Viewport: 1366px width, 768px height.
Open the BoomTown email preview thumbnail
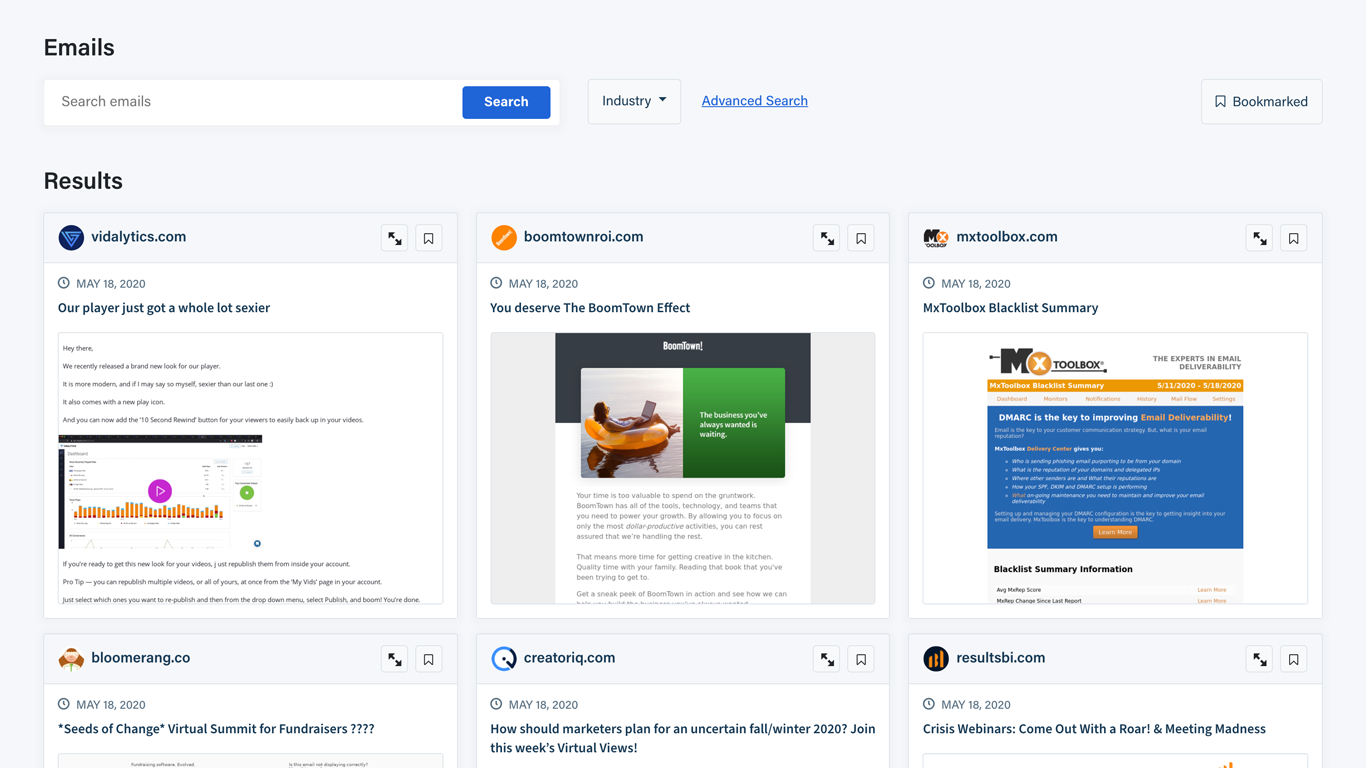coord(683,468)
